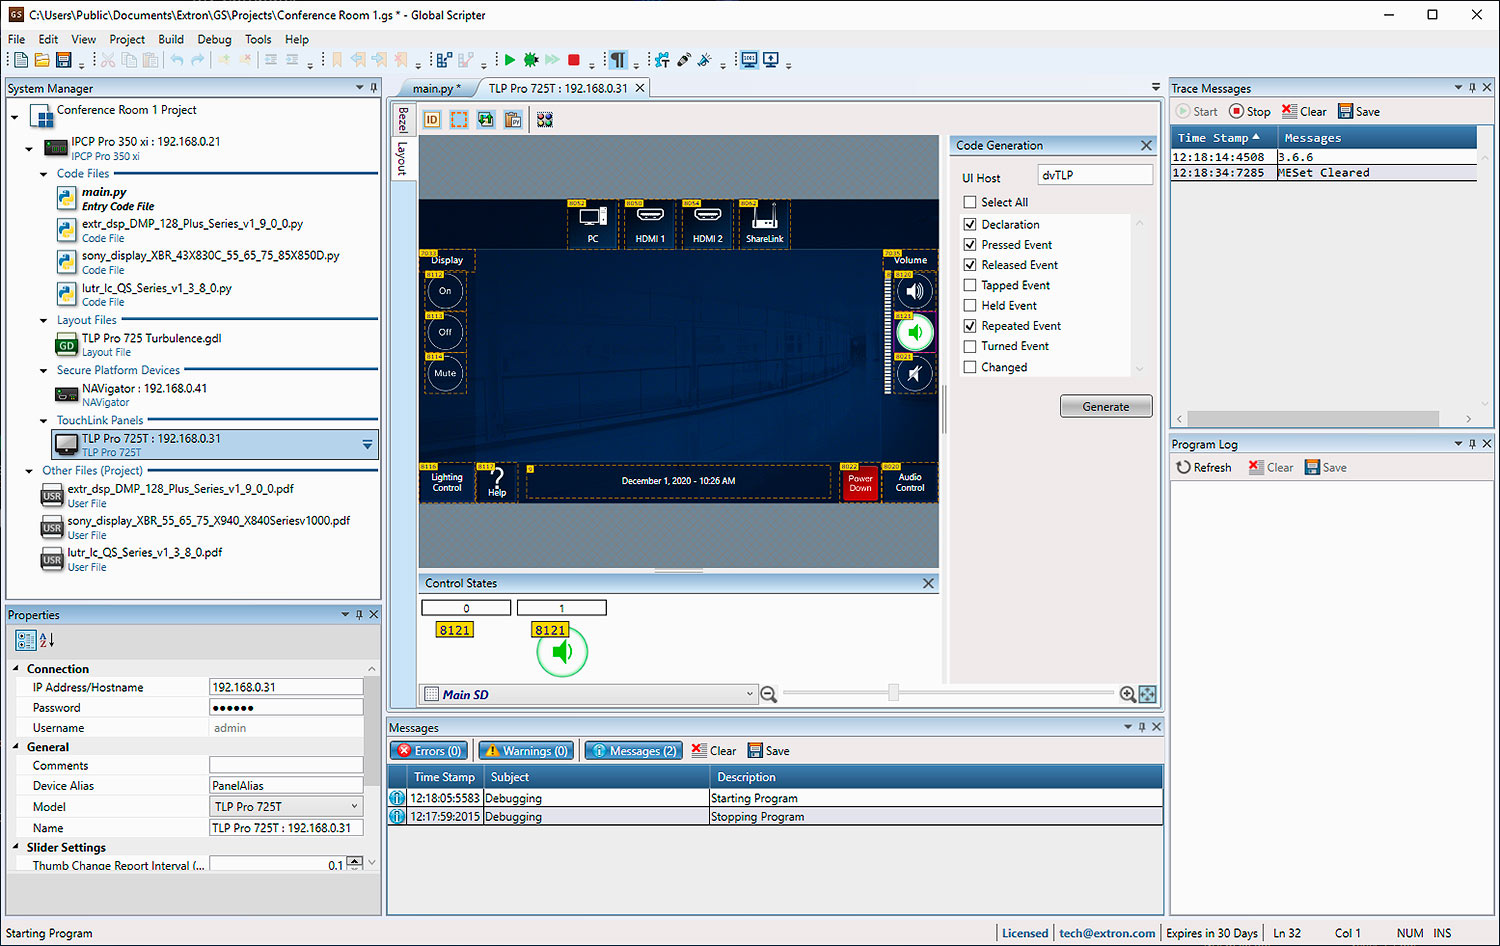Open dropdown arrow on TLP Pro 725T tree row
The image size is (1500, 946).
coord(367,444)
